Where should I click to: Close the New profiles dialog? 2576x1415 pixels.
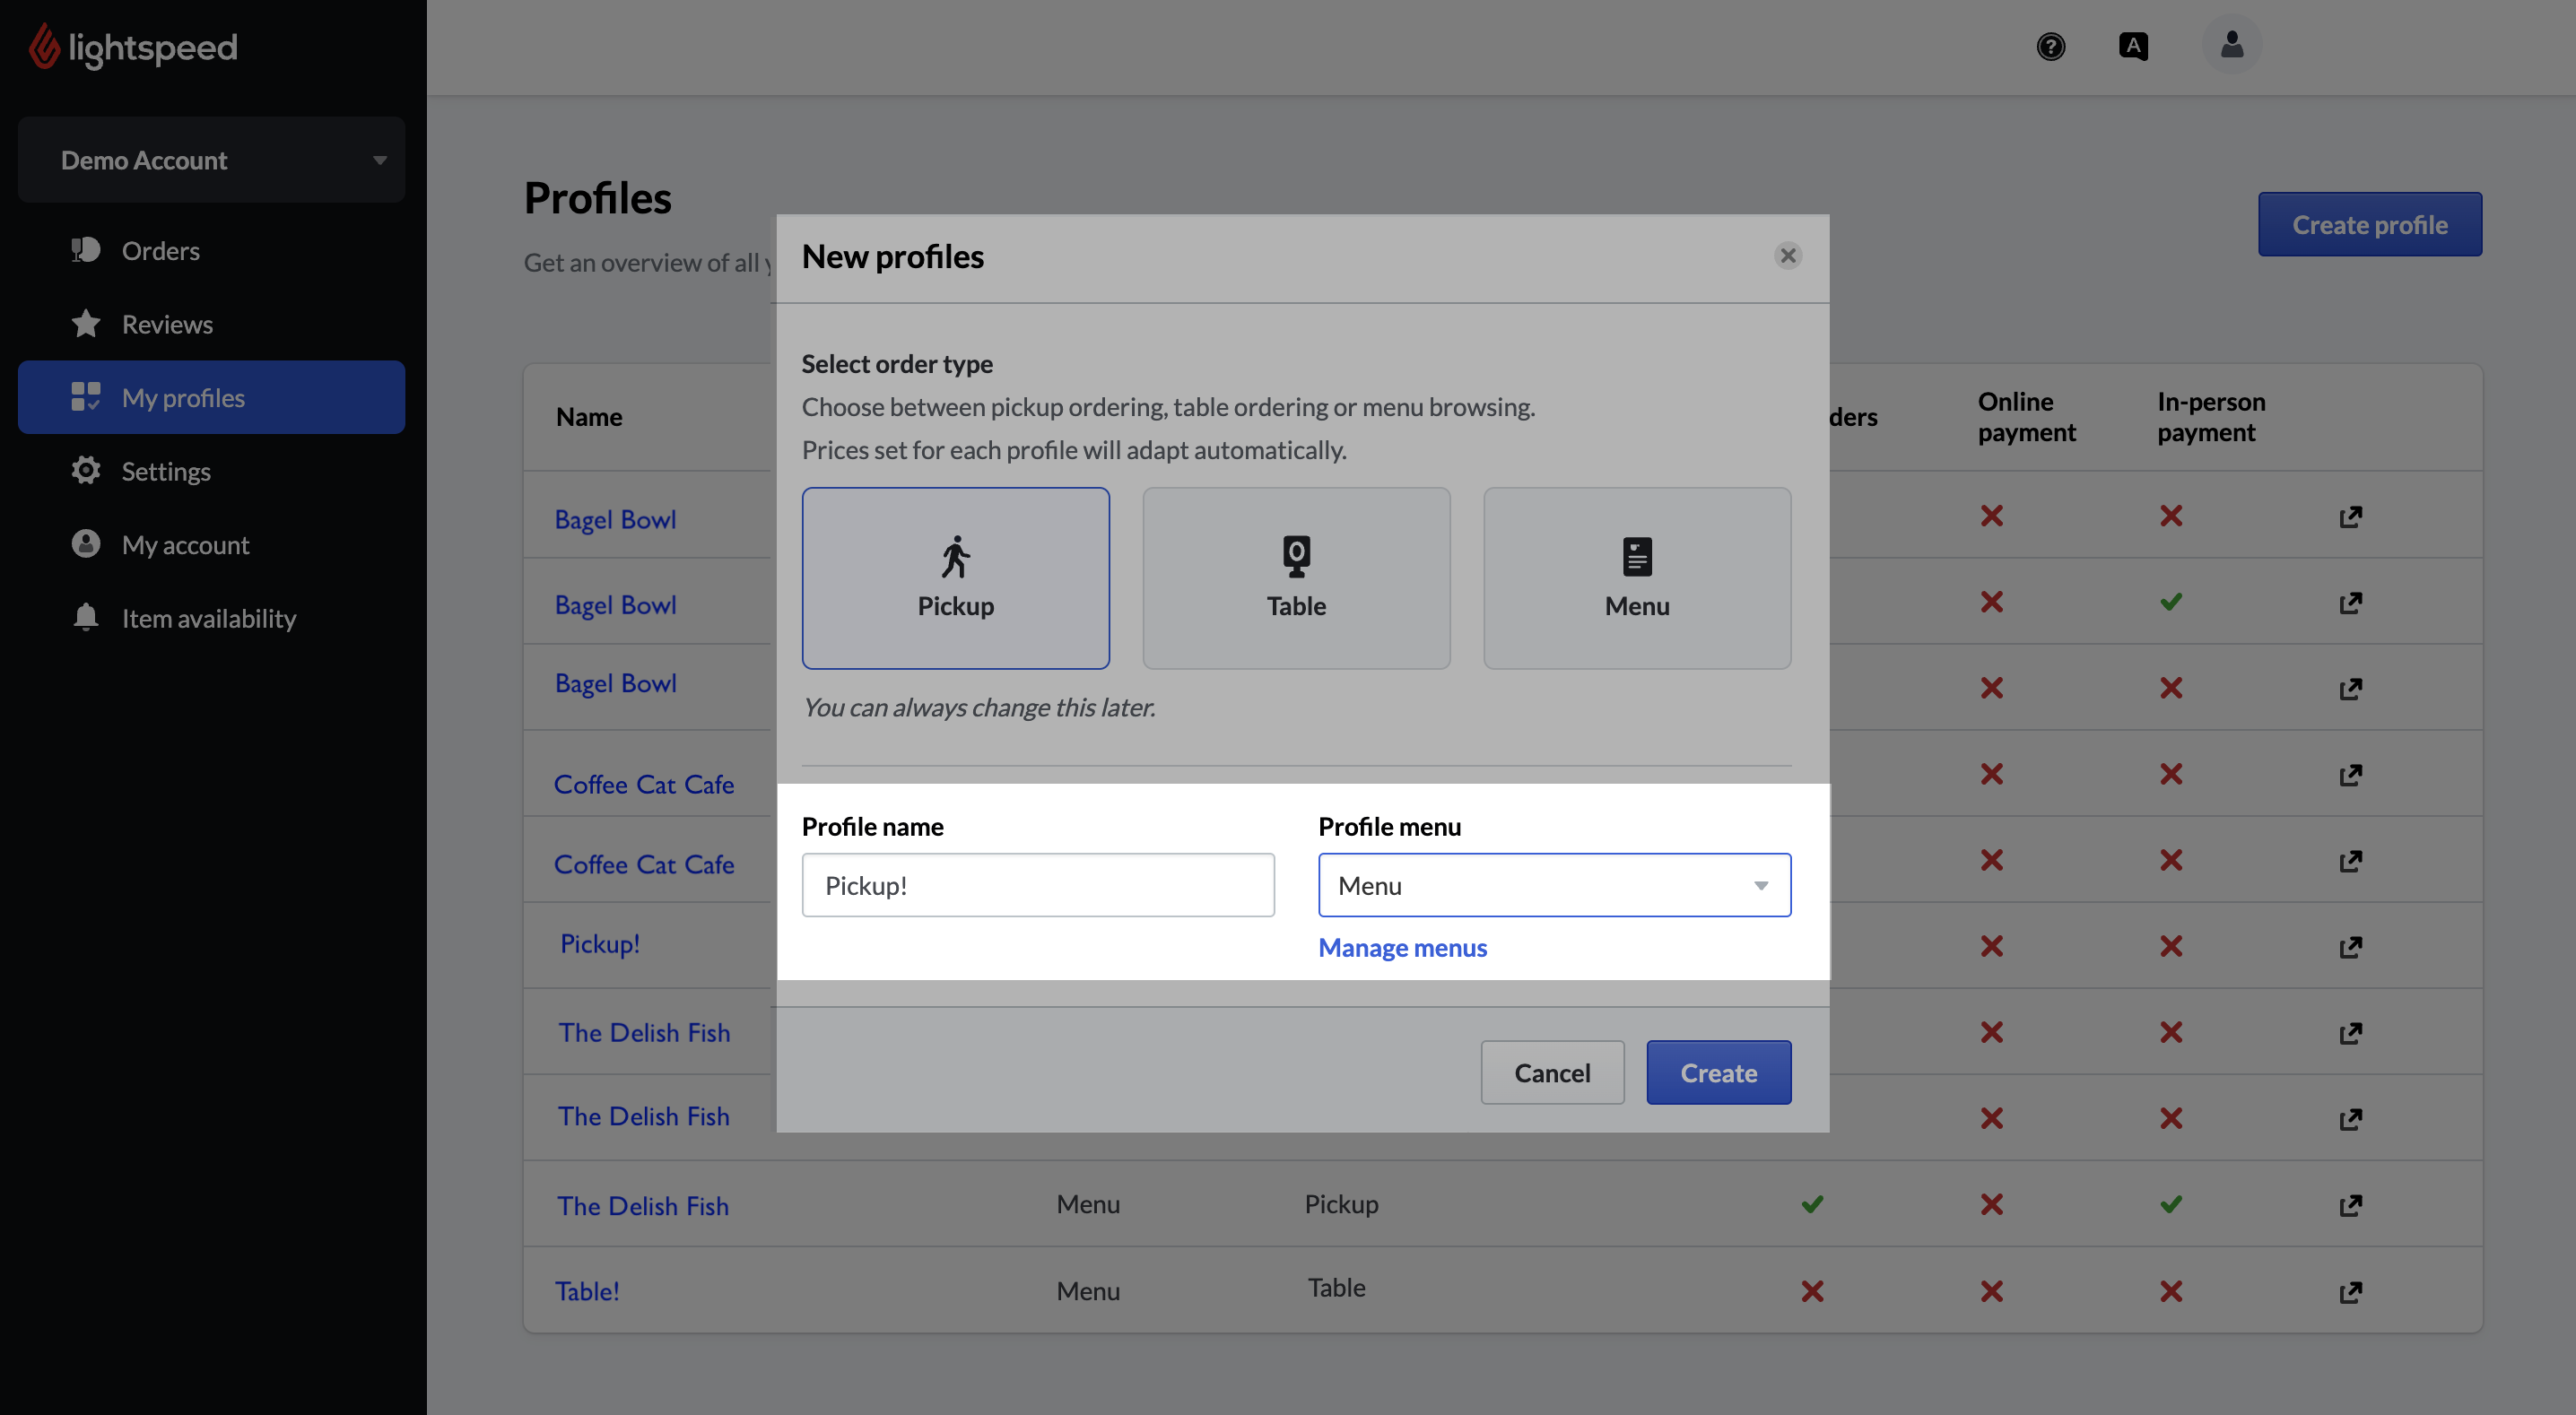click(x=1787, y=256)
